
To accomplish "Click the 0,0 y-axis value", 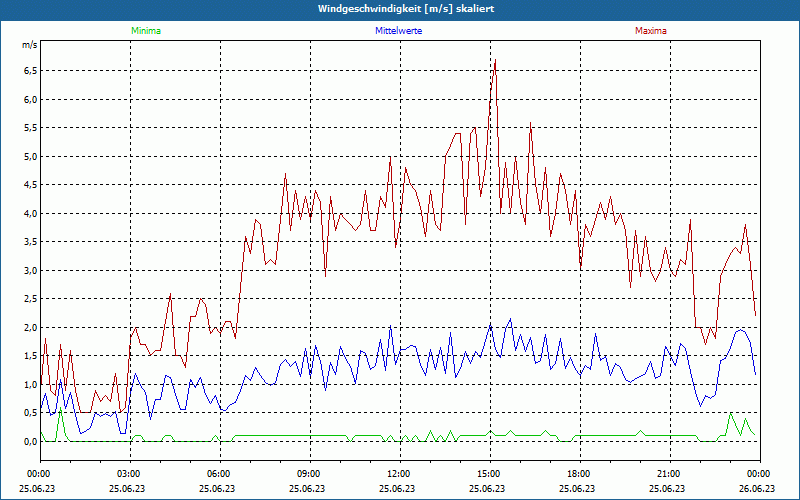I will tap(30, 442).
